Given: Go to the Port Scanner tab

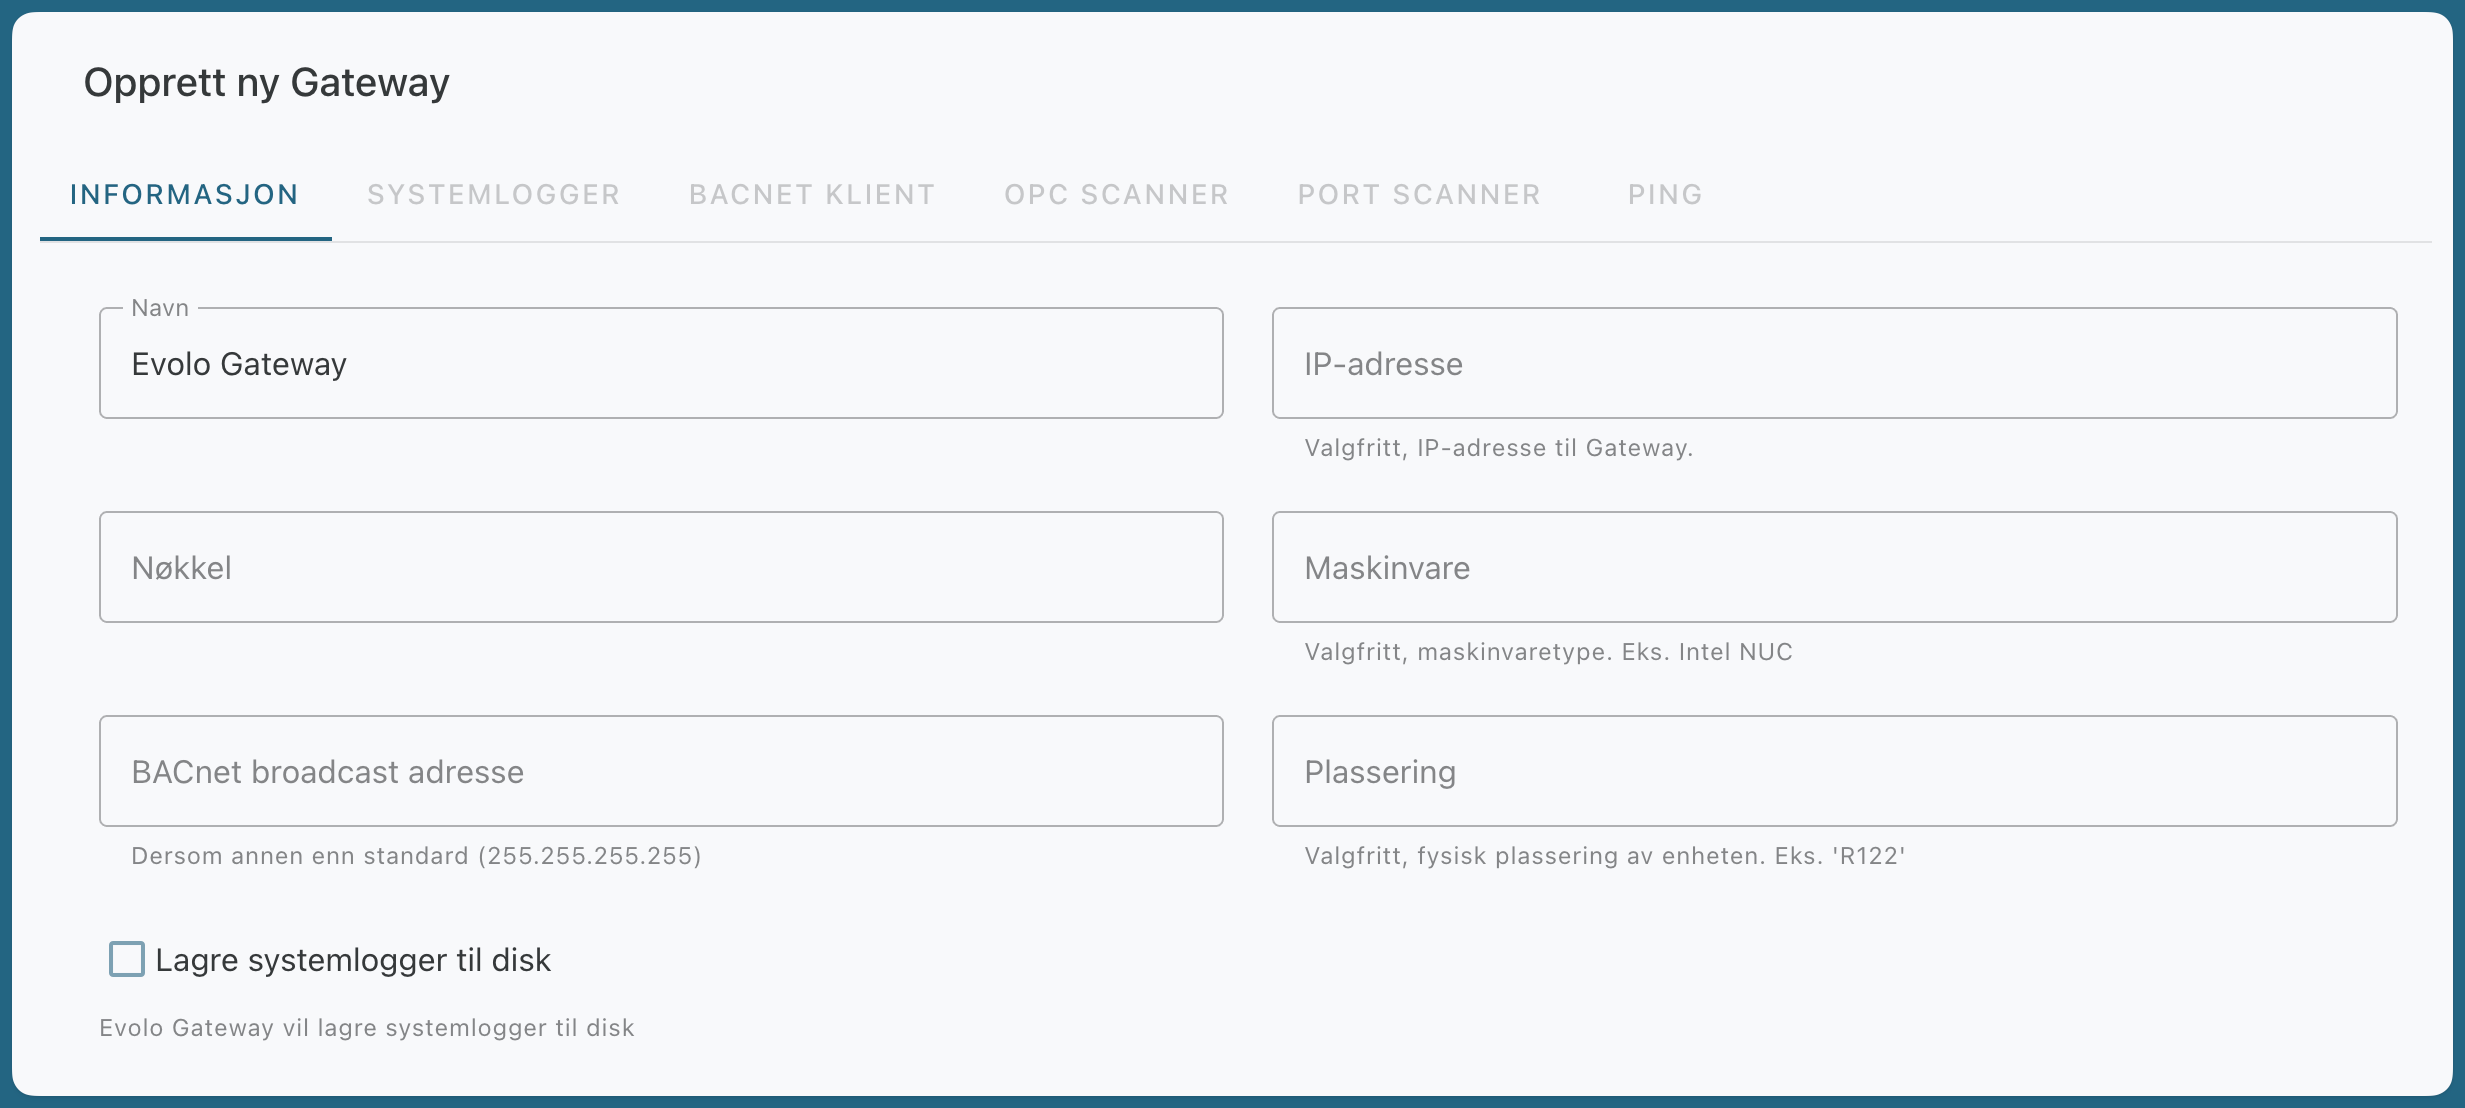Looking at the screenshot, I should [1419, 194].
